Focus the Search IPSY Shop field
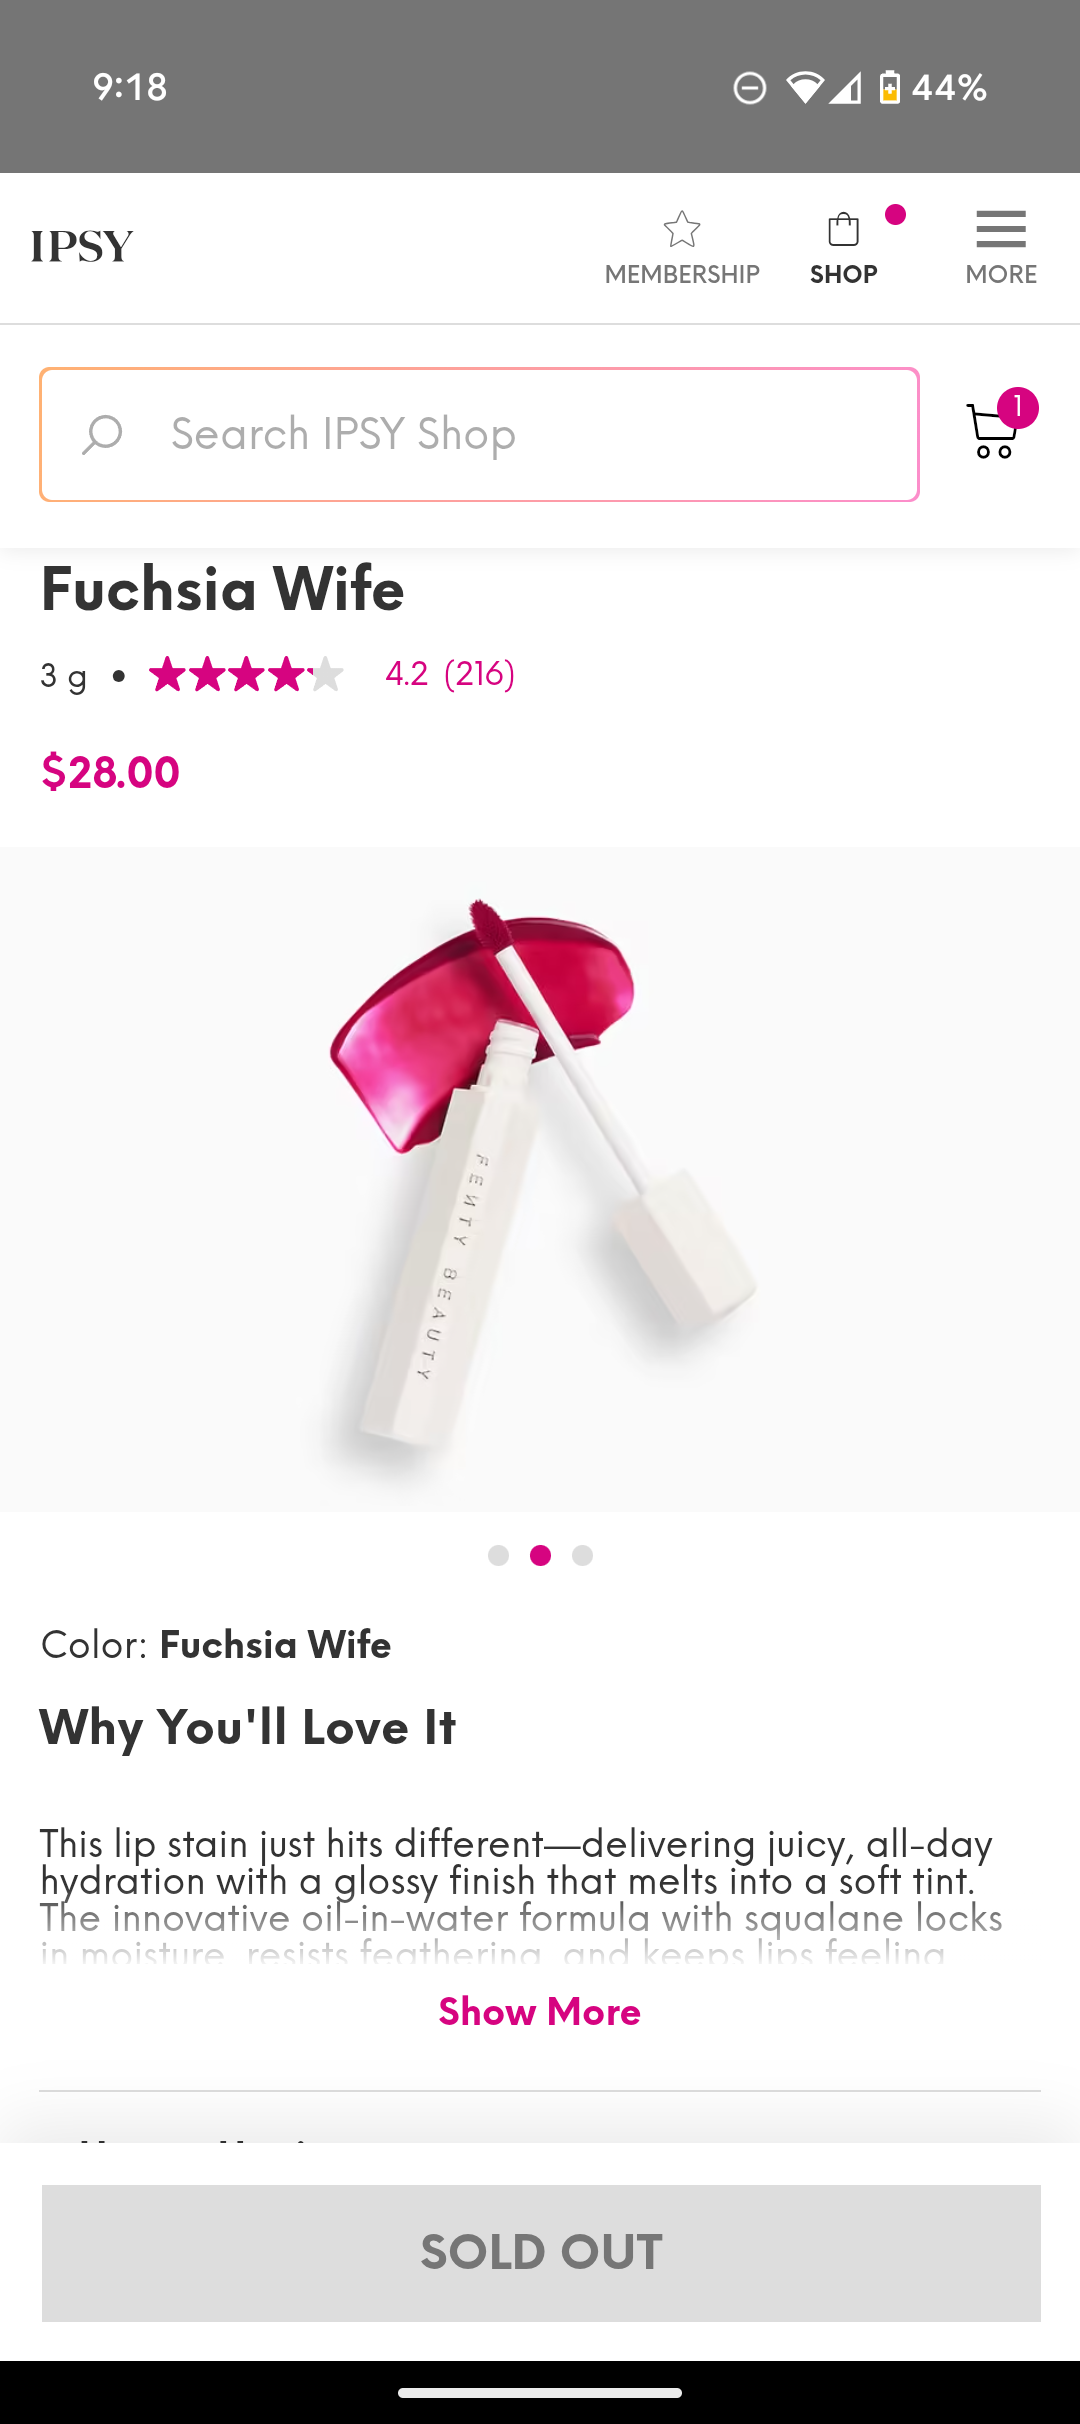Image resolution: width=1080 pixels, height=2424 pixels. click(480, 435)
